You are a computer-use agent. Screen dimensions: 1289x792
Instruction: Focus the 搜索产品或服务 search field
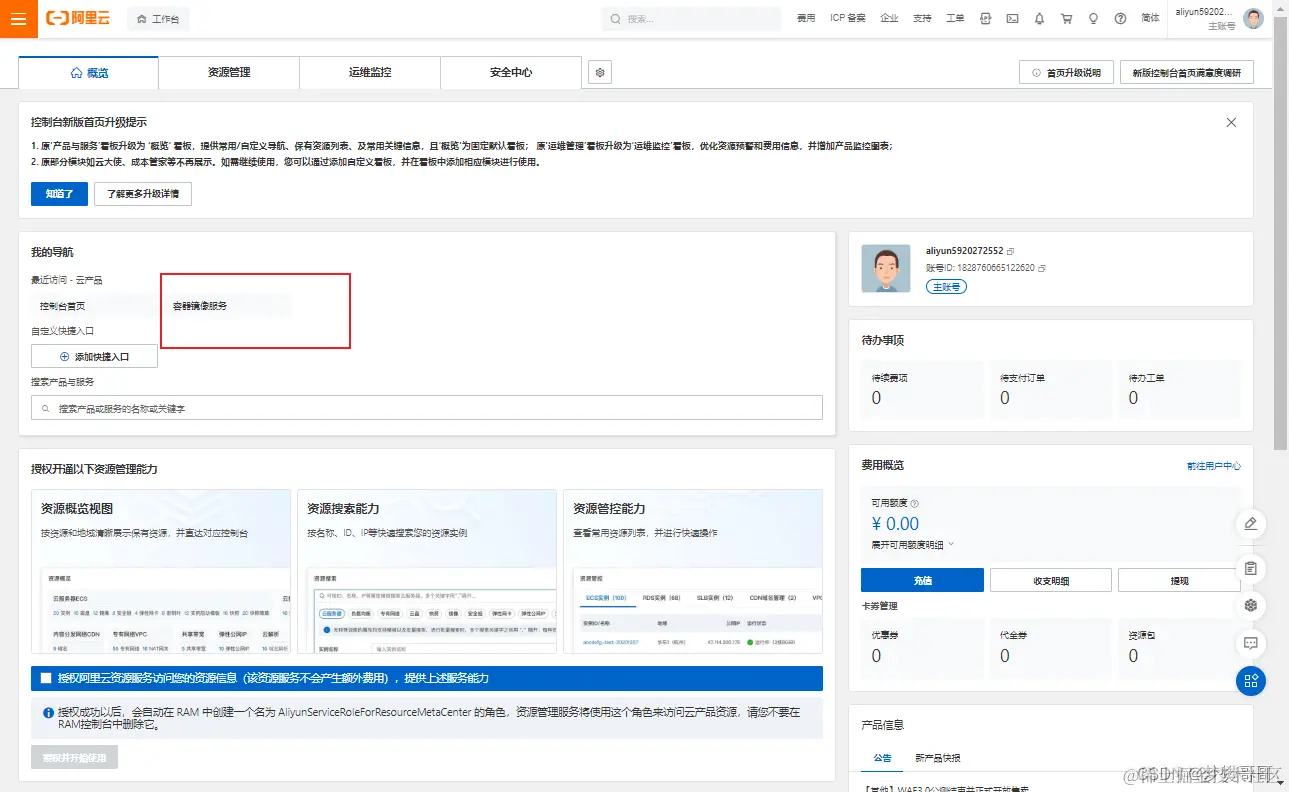427,408
